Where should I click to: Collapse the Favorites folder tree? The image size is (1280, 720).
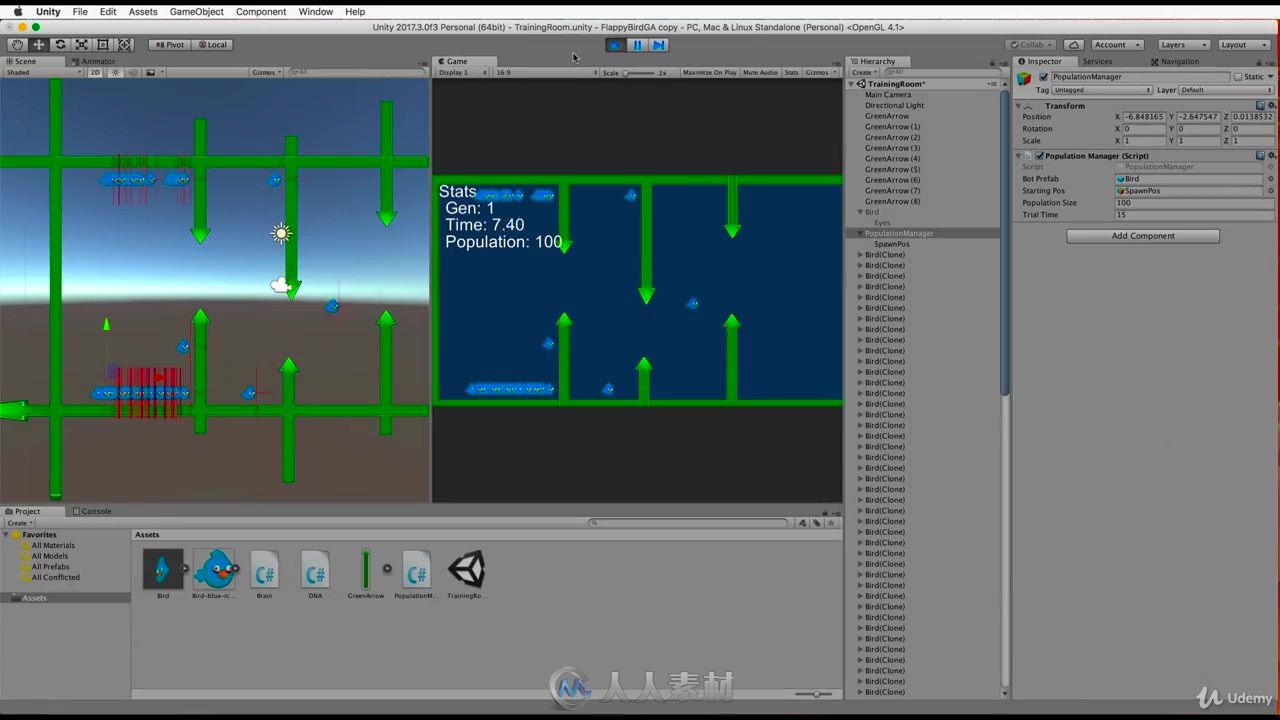point(7,535)
